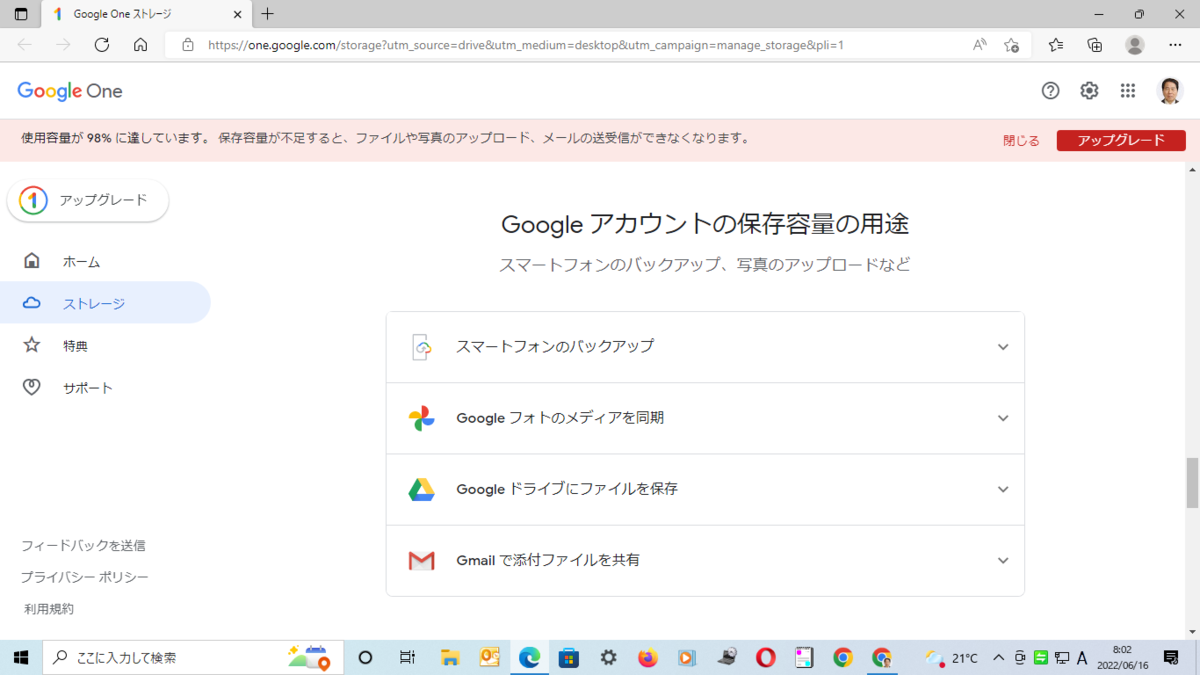1200x675 pixels.
Task: Open the notification center icon
Action: click(x=1171, y=657)
